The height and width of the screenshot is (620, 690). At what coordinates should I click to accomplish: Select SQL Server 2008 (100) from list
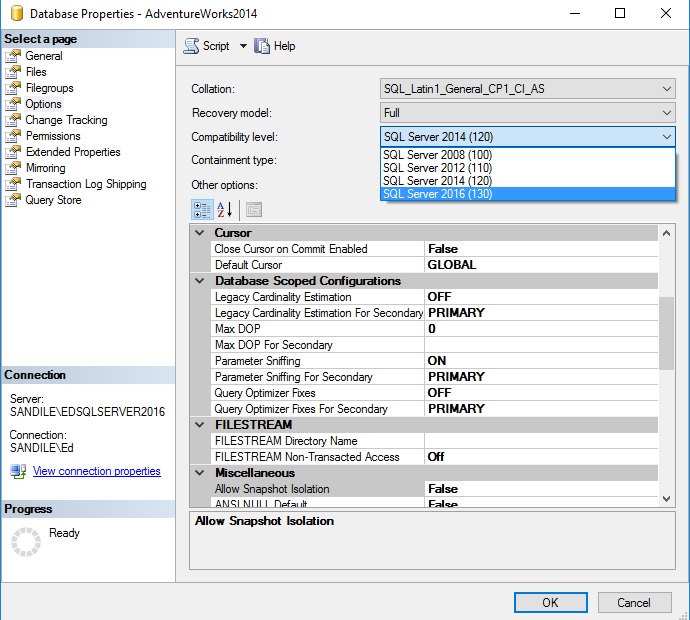click(437, 155)
